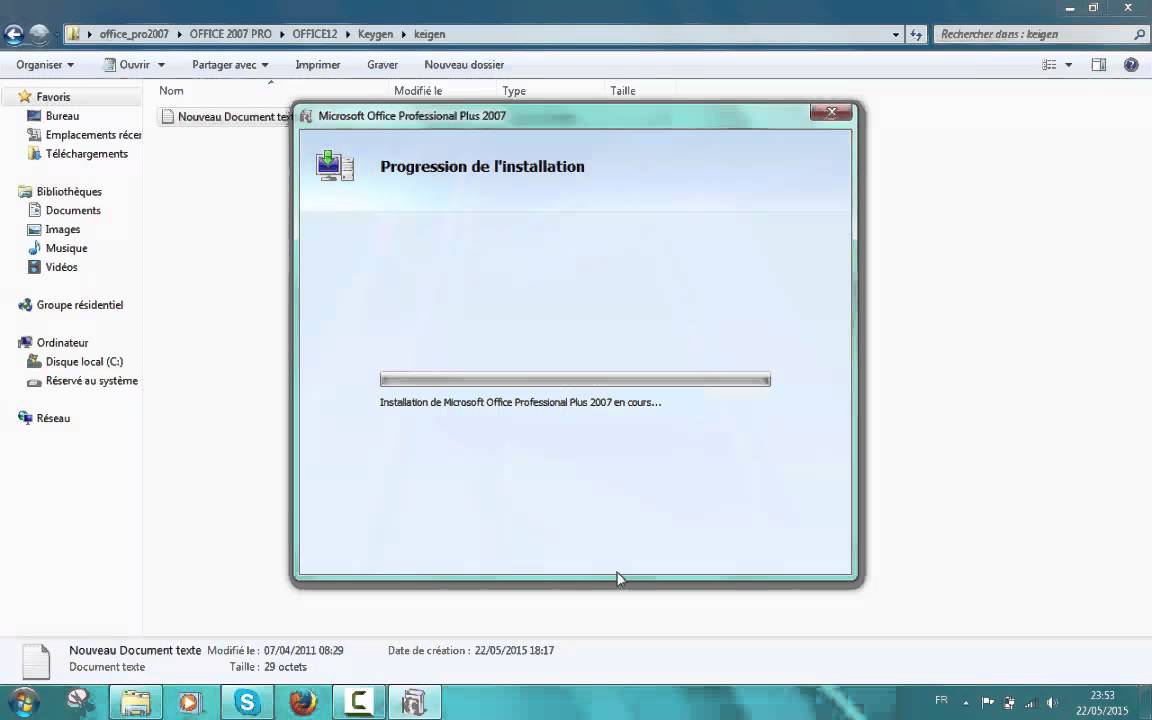Viewport: 1152px width, 720px height.
Task: Select Favoris in the navigation pane
Action: click(x=53, y=97)
